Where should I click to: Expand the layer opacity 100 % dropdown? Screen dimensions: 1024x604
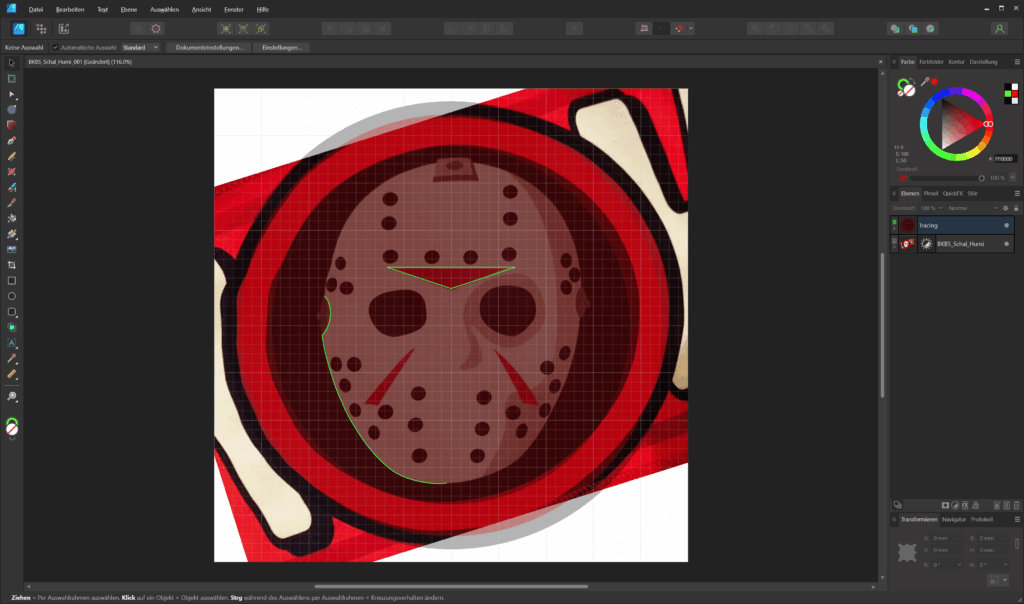932,208
